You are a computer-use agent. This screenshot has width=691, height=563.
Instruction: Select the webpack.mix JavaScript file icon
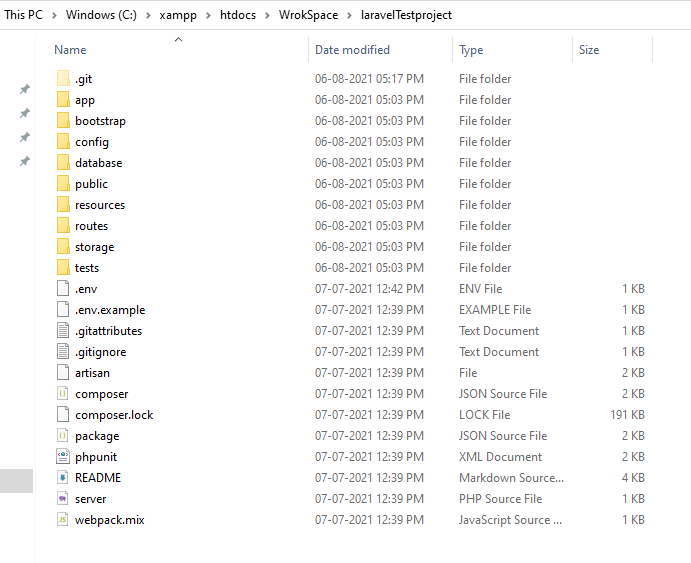pos(63,520)
